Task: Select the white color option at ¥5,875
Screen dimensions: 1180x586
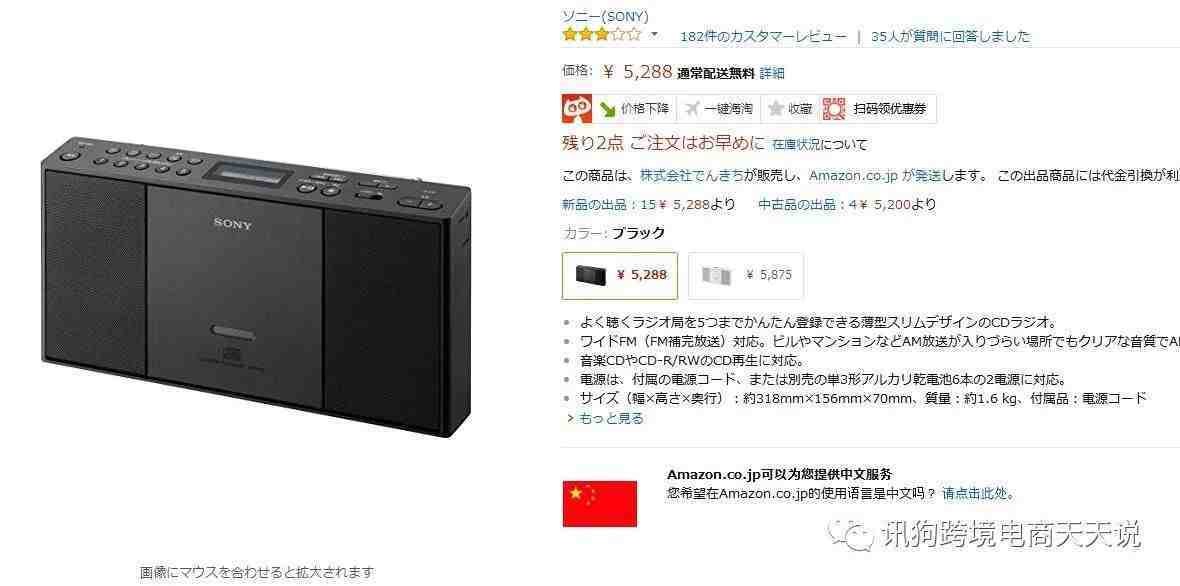Action: point(746,275)
